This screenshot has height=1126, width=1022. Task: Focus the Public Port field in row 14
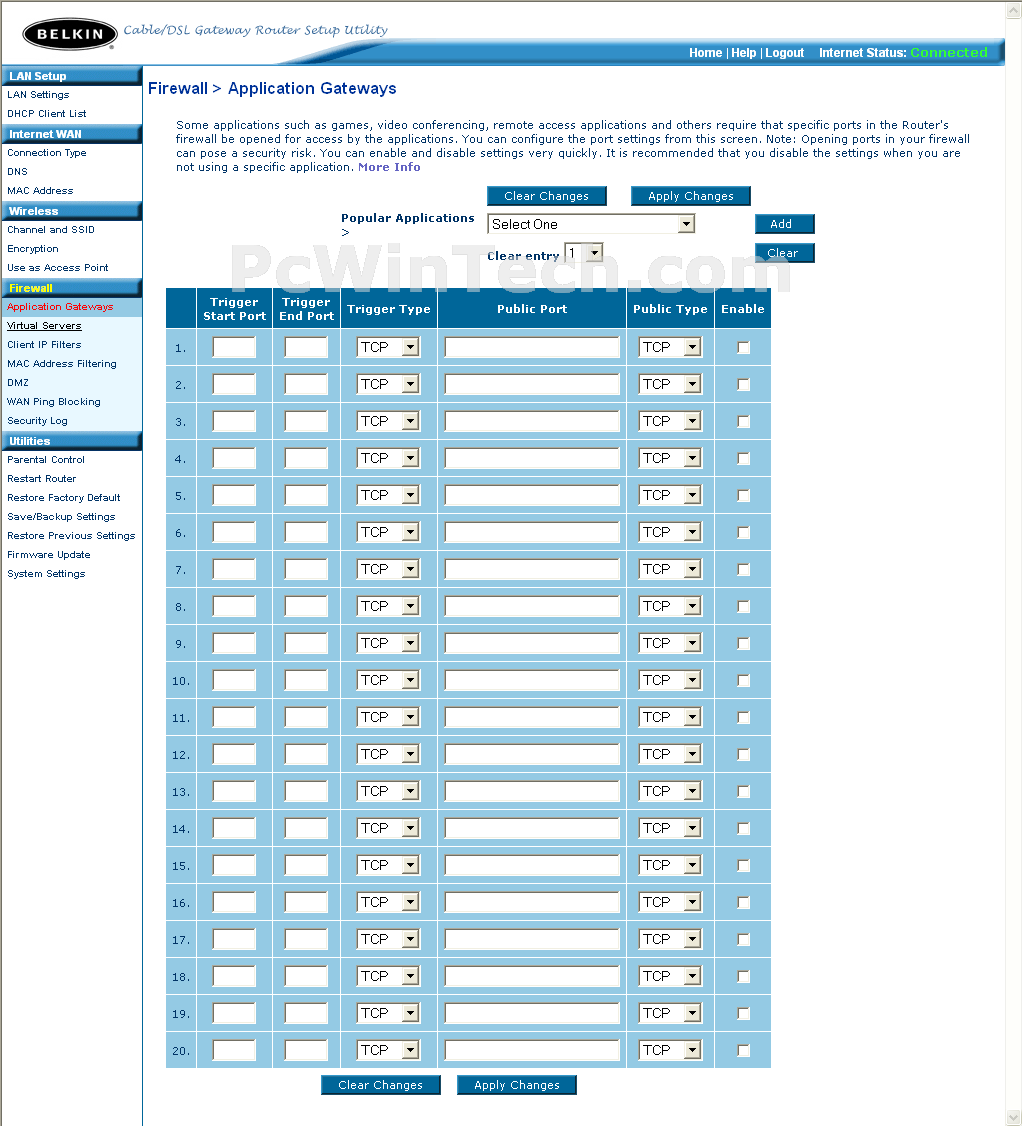pos(532,829)
